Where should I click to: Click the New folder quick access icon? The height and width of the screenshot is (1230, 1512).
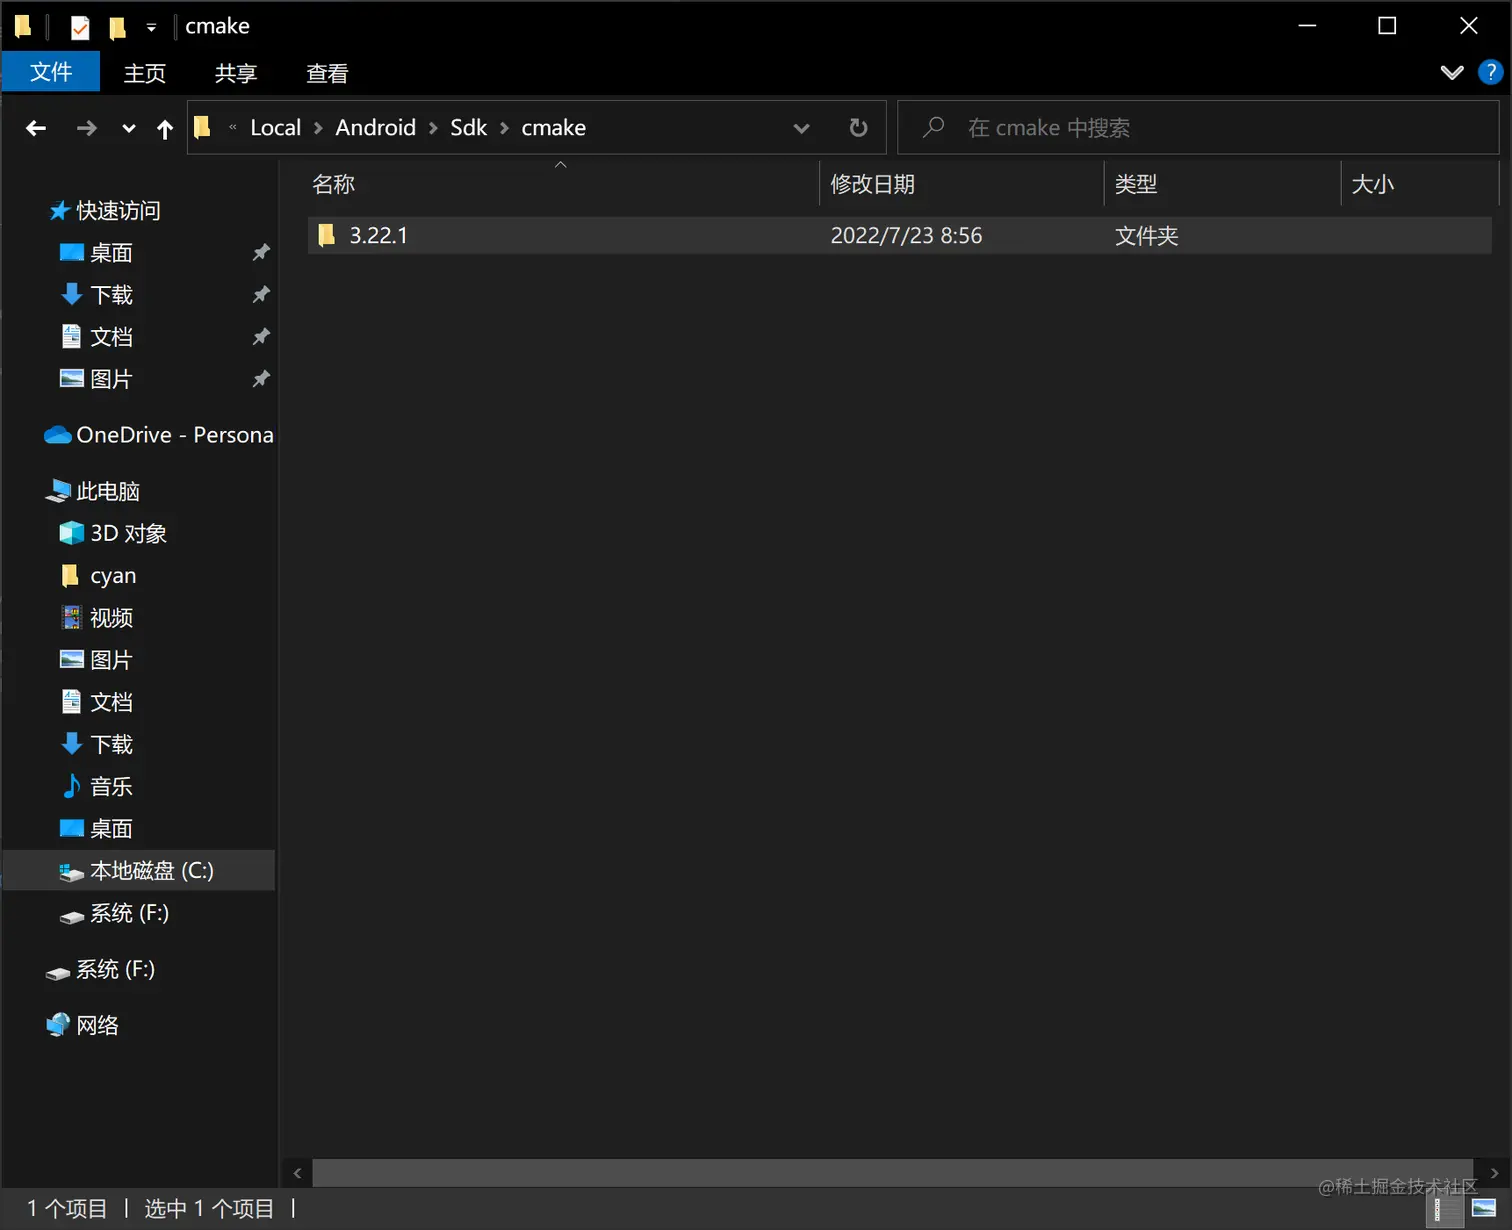(118, 27)
